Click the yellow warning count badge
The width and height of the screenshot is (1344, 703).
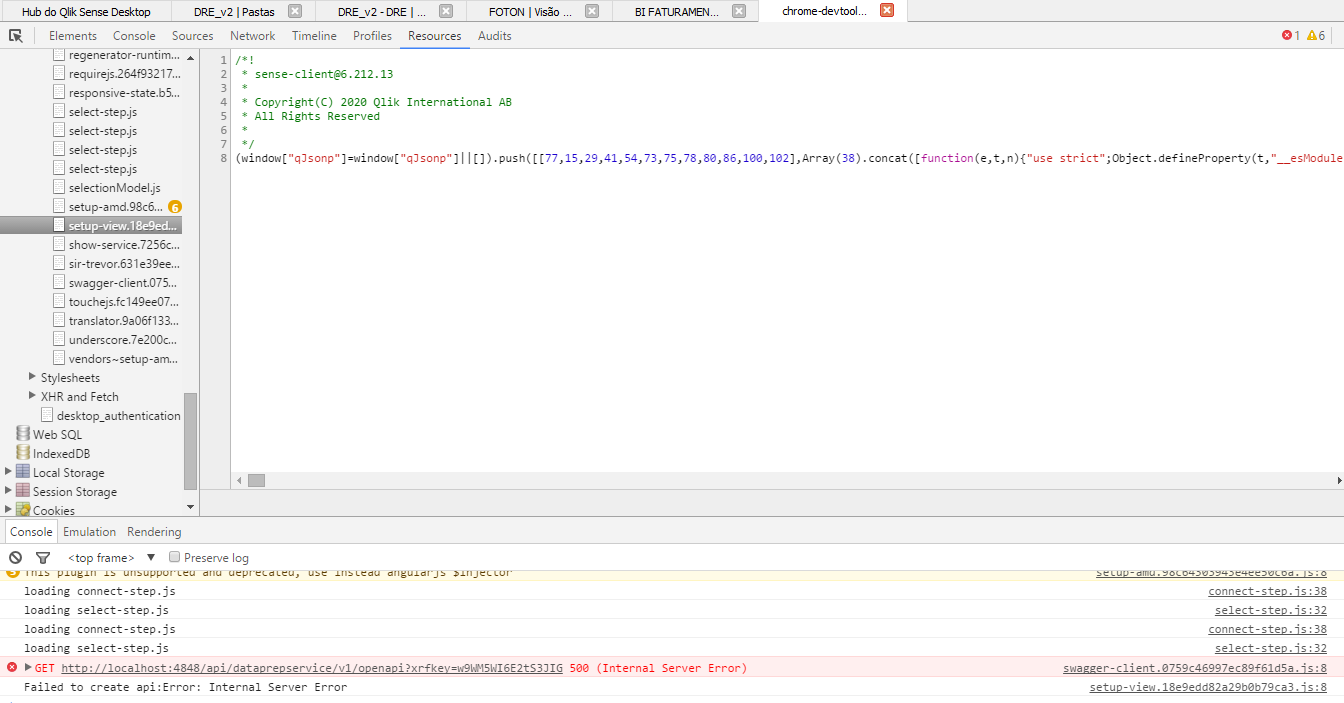click(1315, 33)
